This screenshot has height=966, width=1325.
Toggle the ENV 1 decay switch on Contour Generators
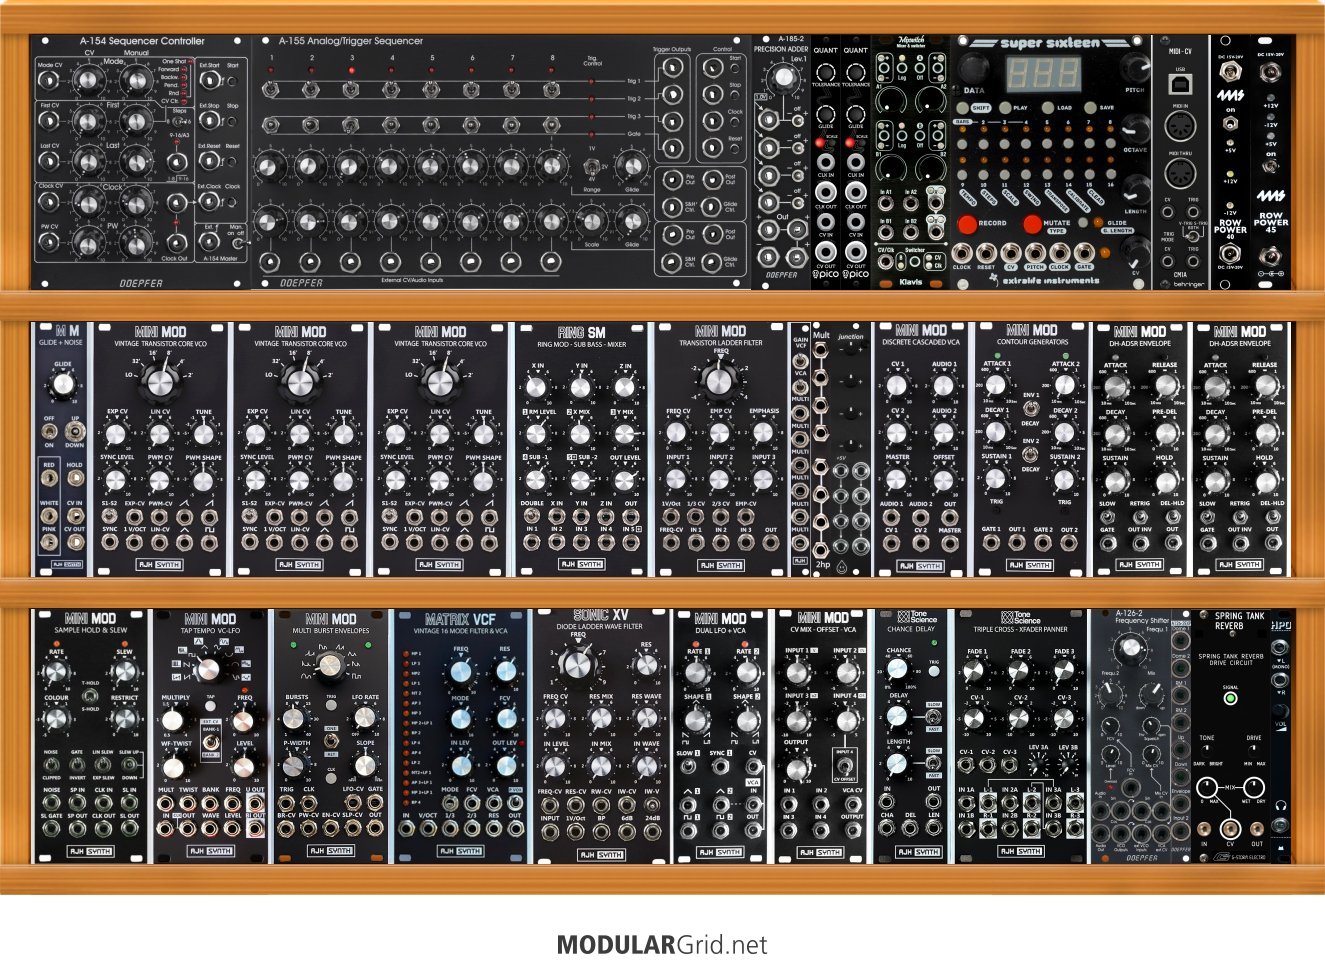[x=1030, y=409]
